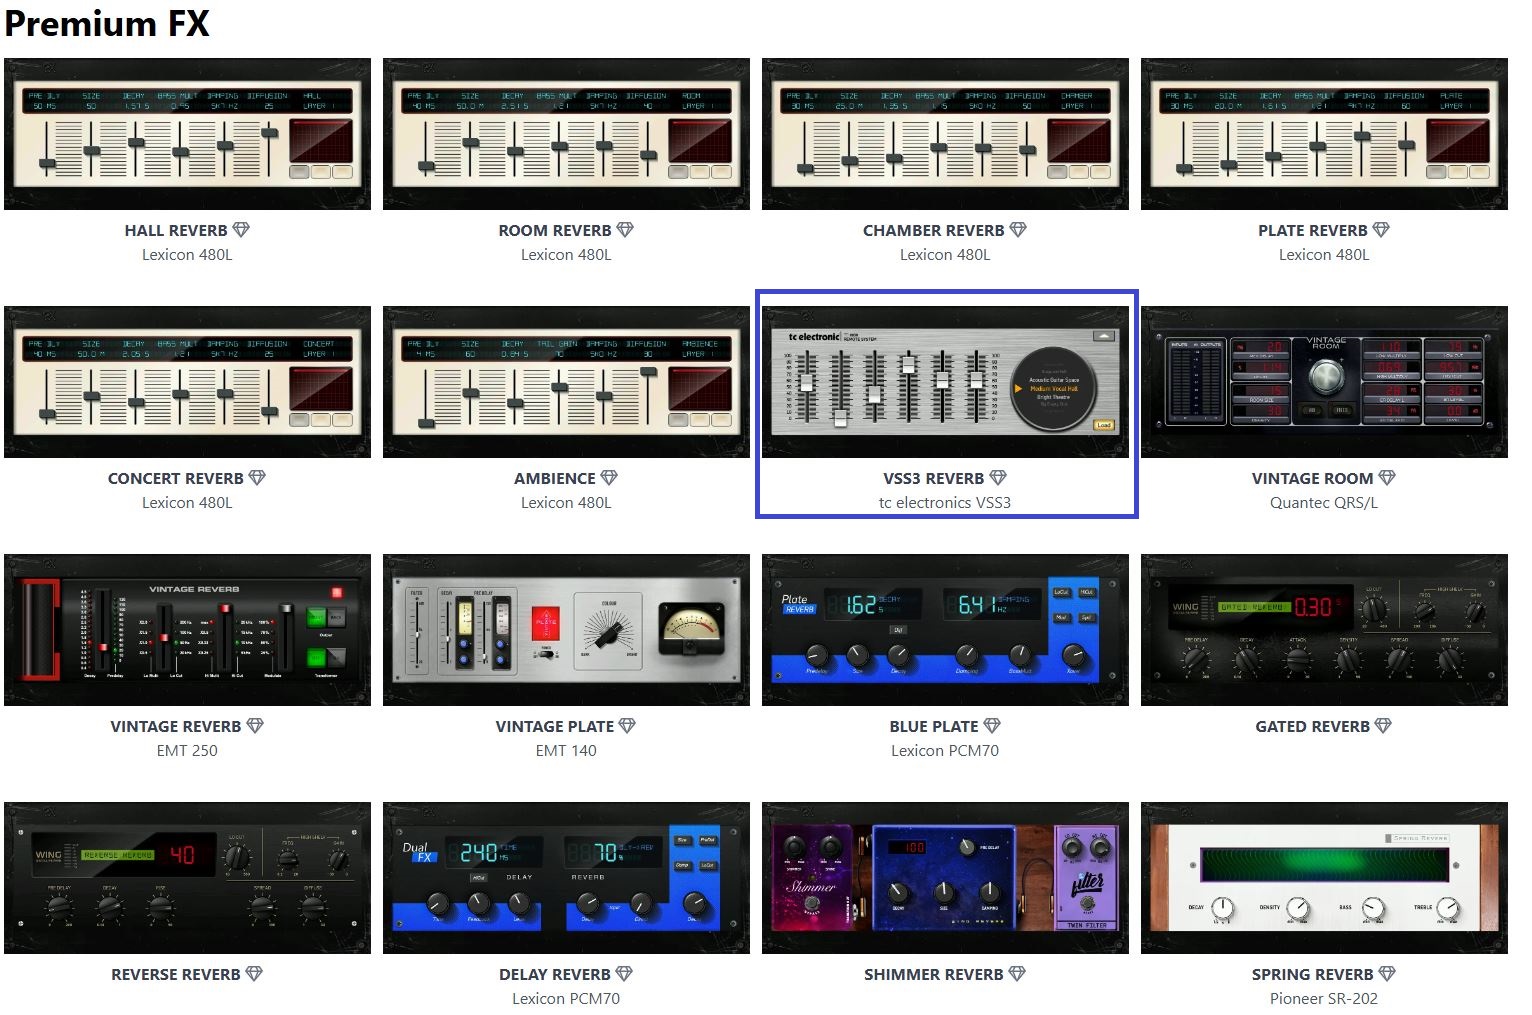Open the Ambience effect thumbnail
The height and width of the screenshot is (1015, 1532).
coord(566,382)
